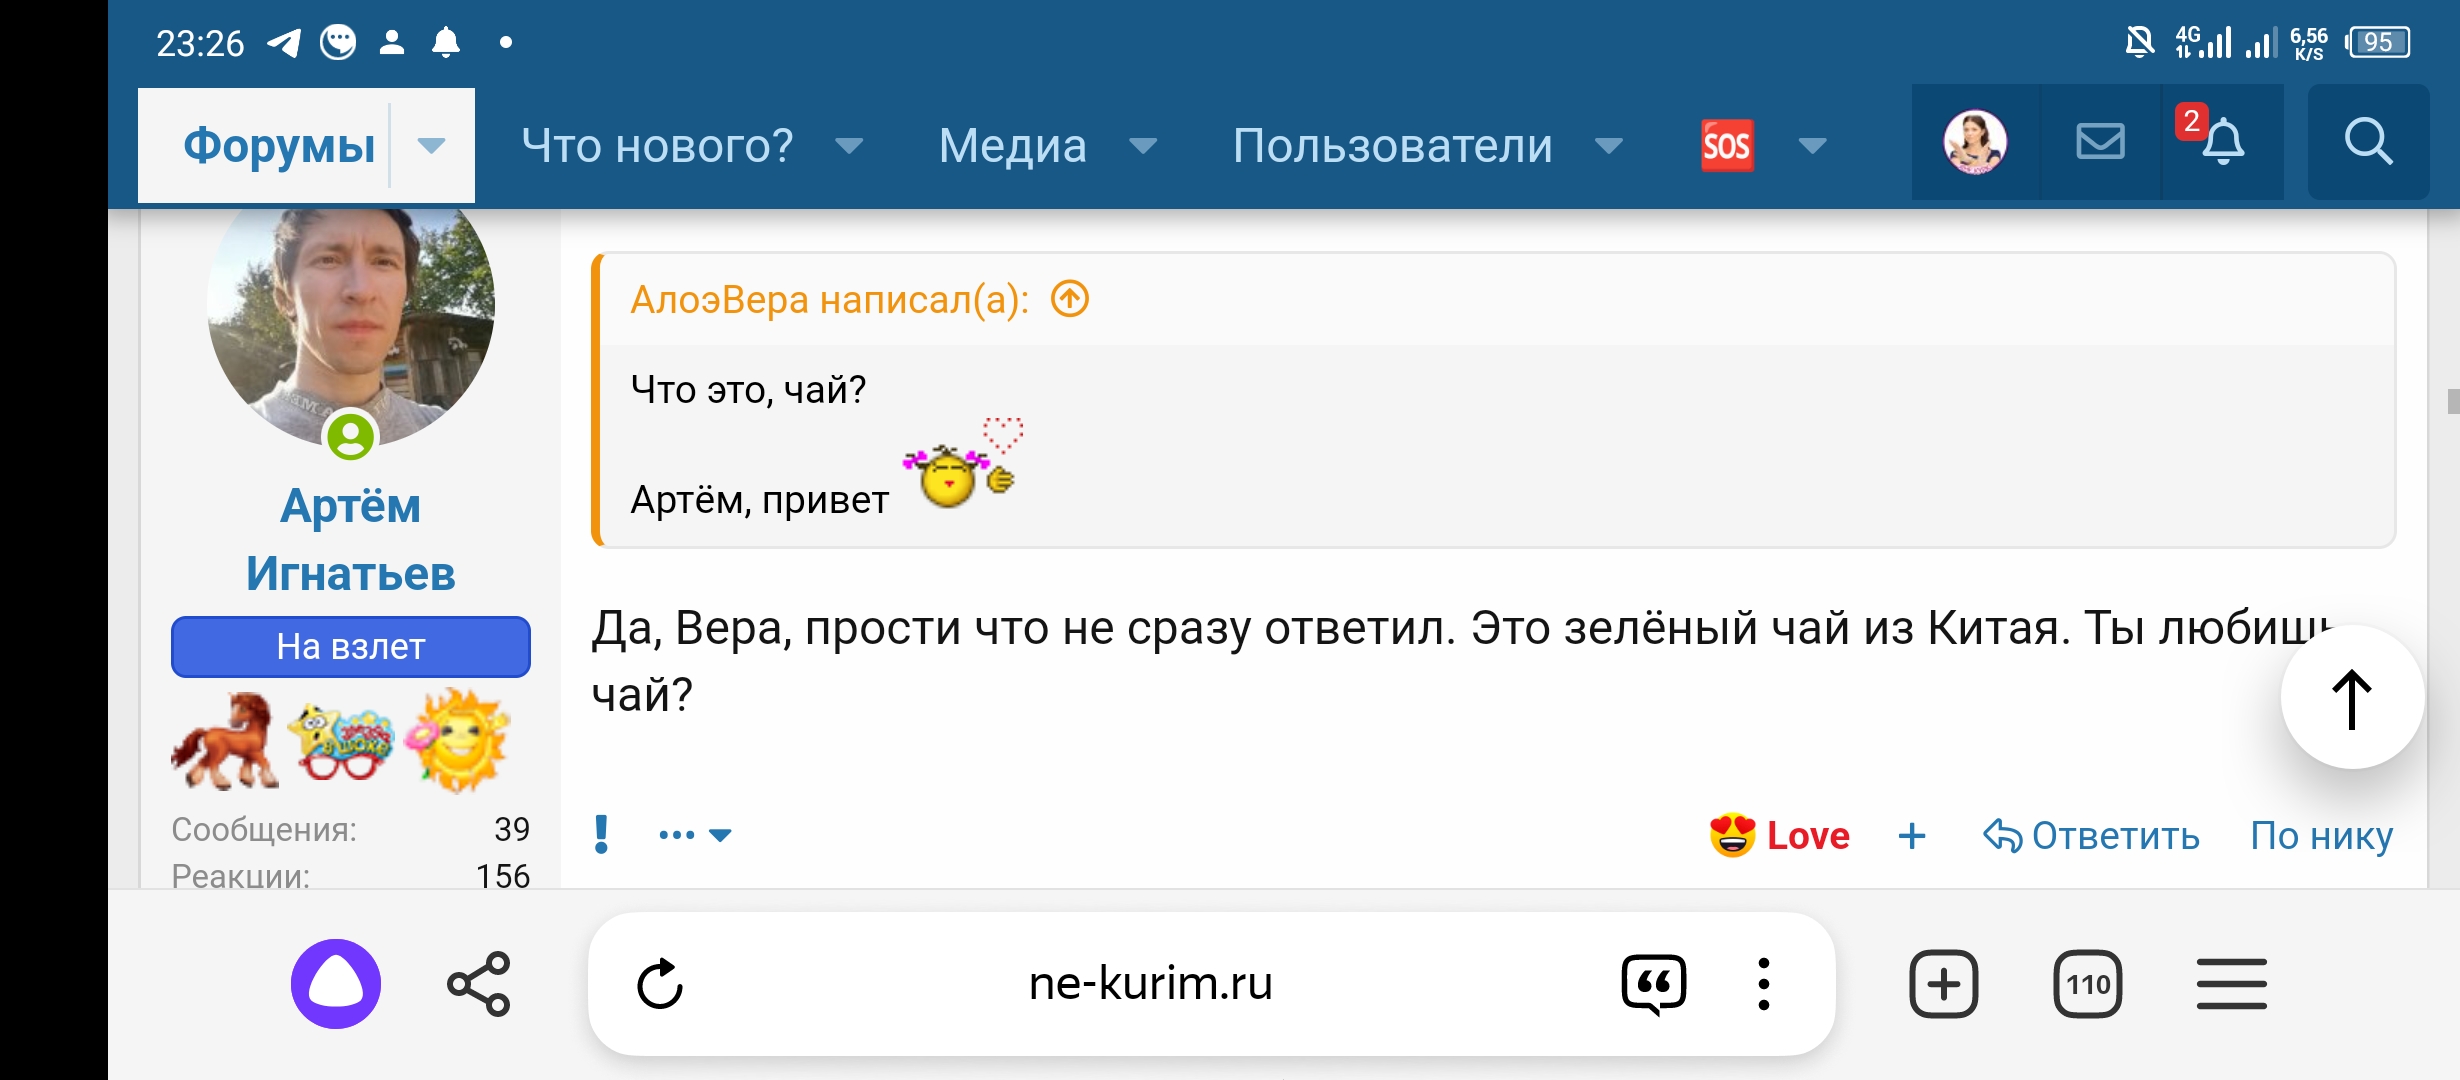Tap the scroll-to-top arrow button

(2352, 698)
